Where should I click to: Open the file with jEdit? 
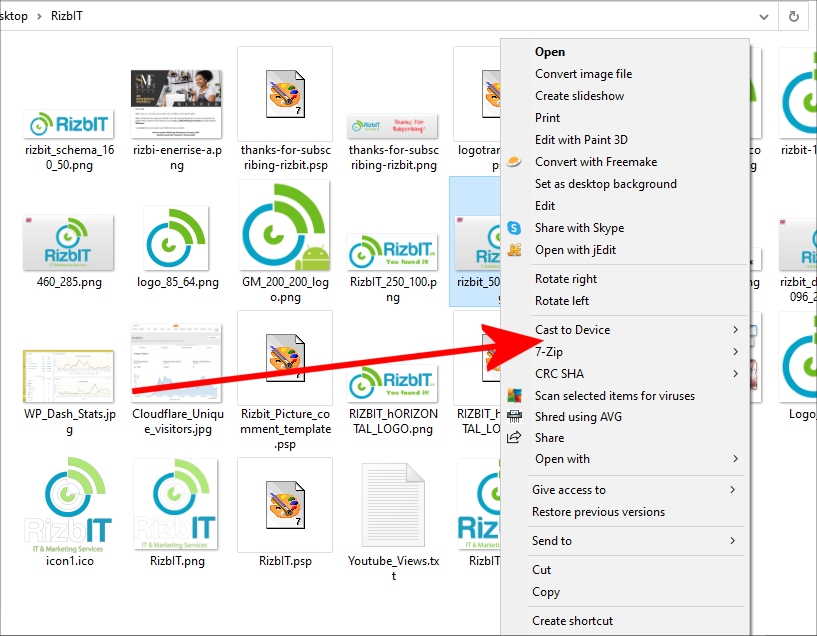[578, 250]
